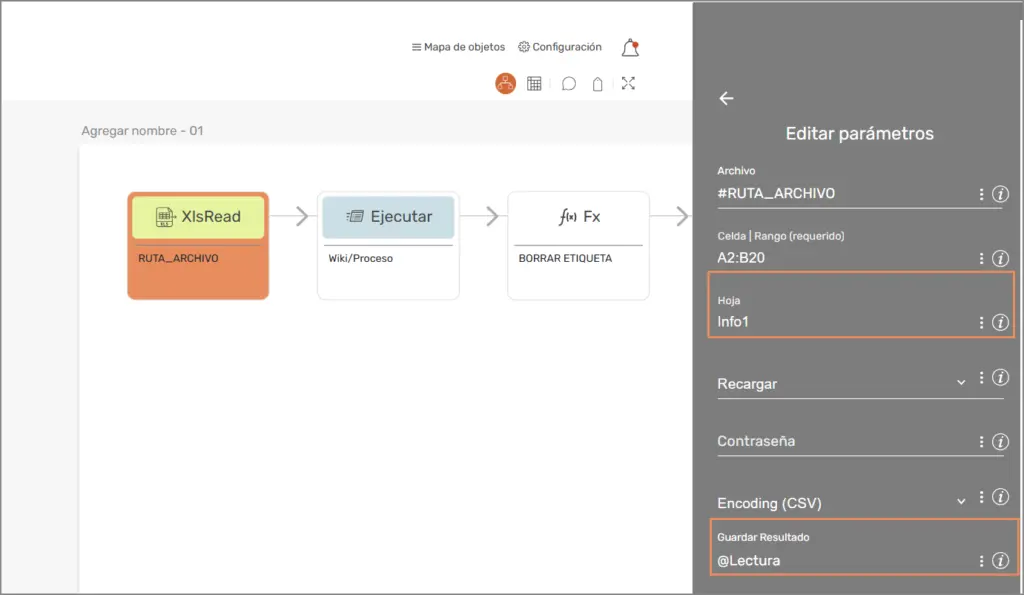The width and height of the screenshot is (1024, 595).
Task: Click the back arrow in parameters panel
Action: pyautogui.click(x=726, y=98)
